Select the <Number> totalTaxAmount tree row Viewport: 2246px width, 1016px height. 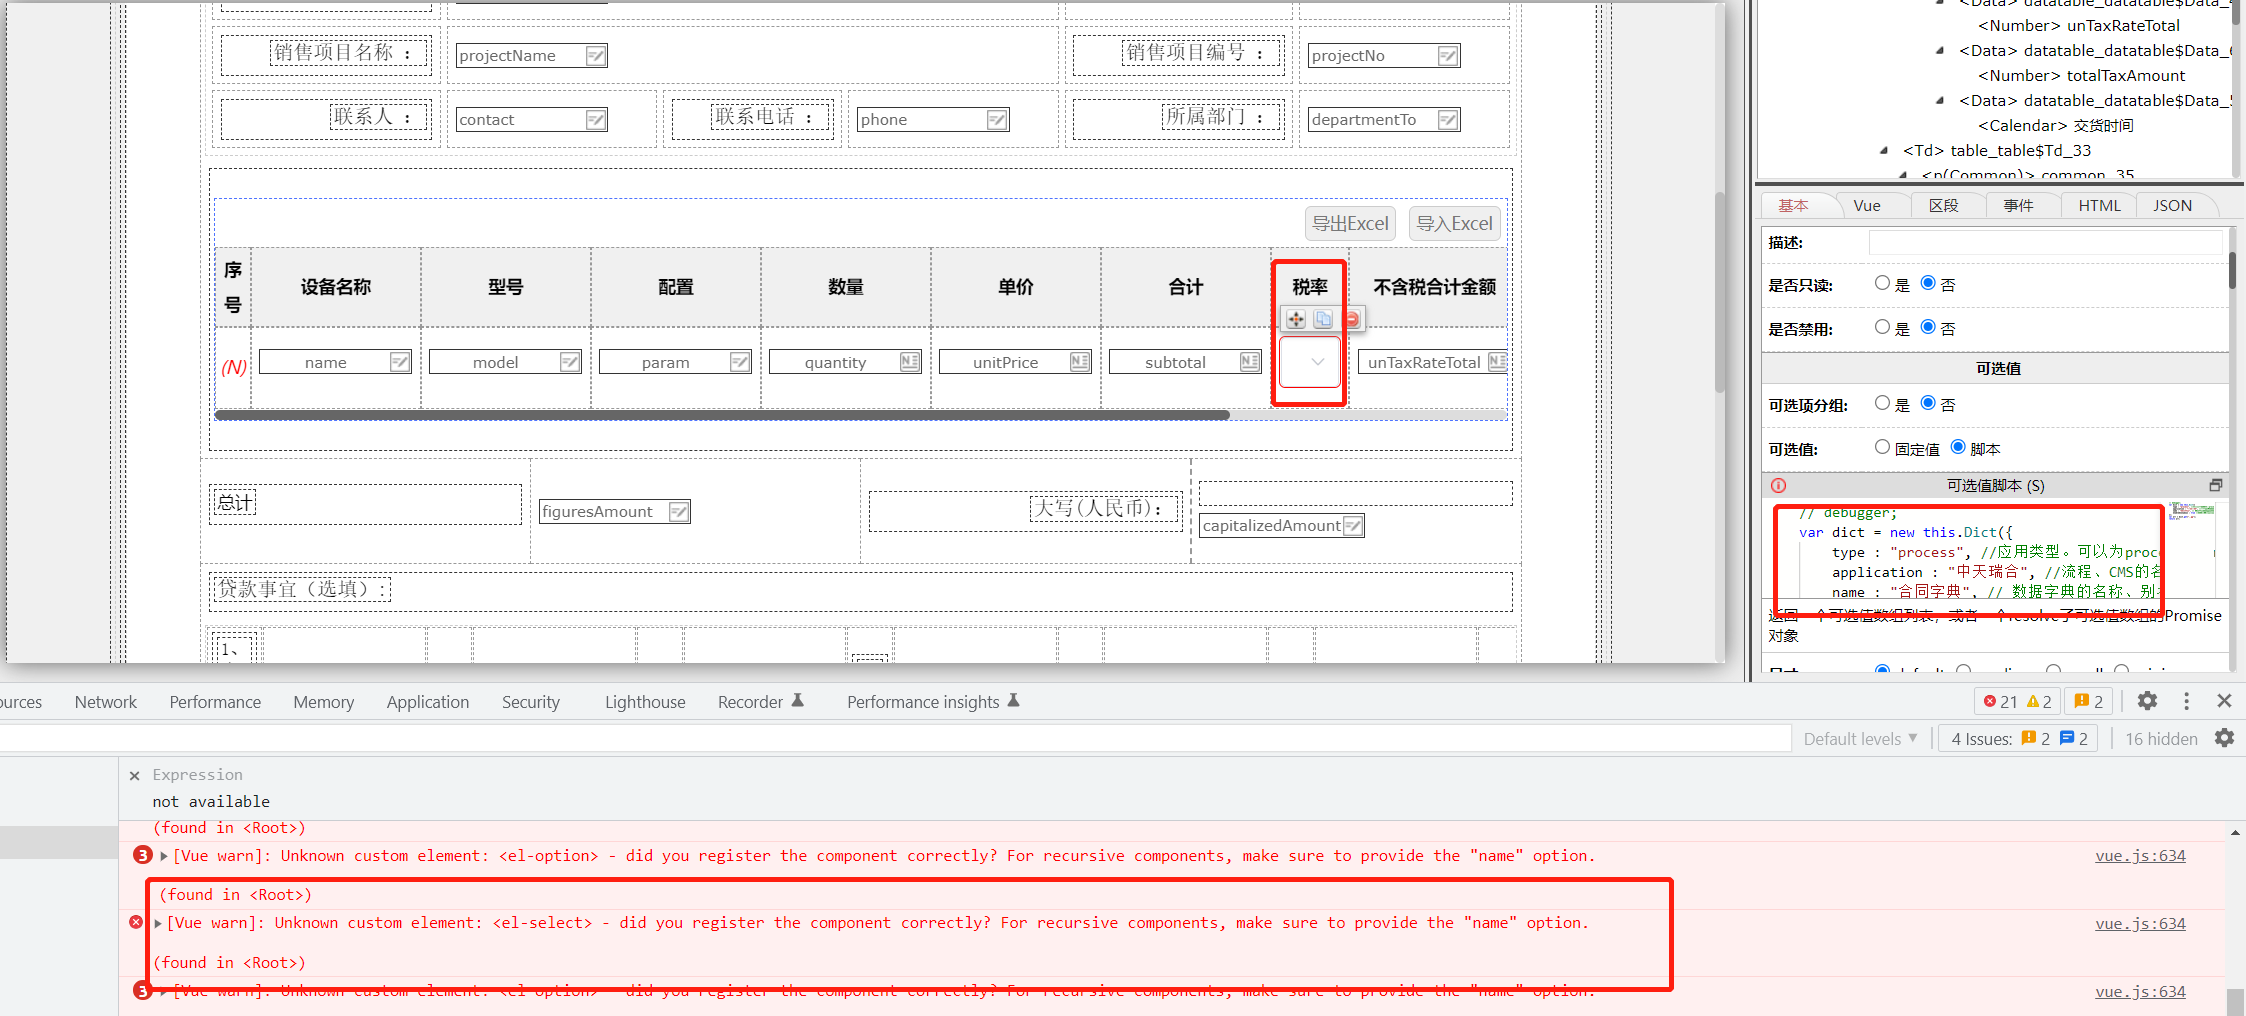[2081, 76]
